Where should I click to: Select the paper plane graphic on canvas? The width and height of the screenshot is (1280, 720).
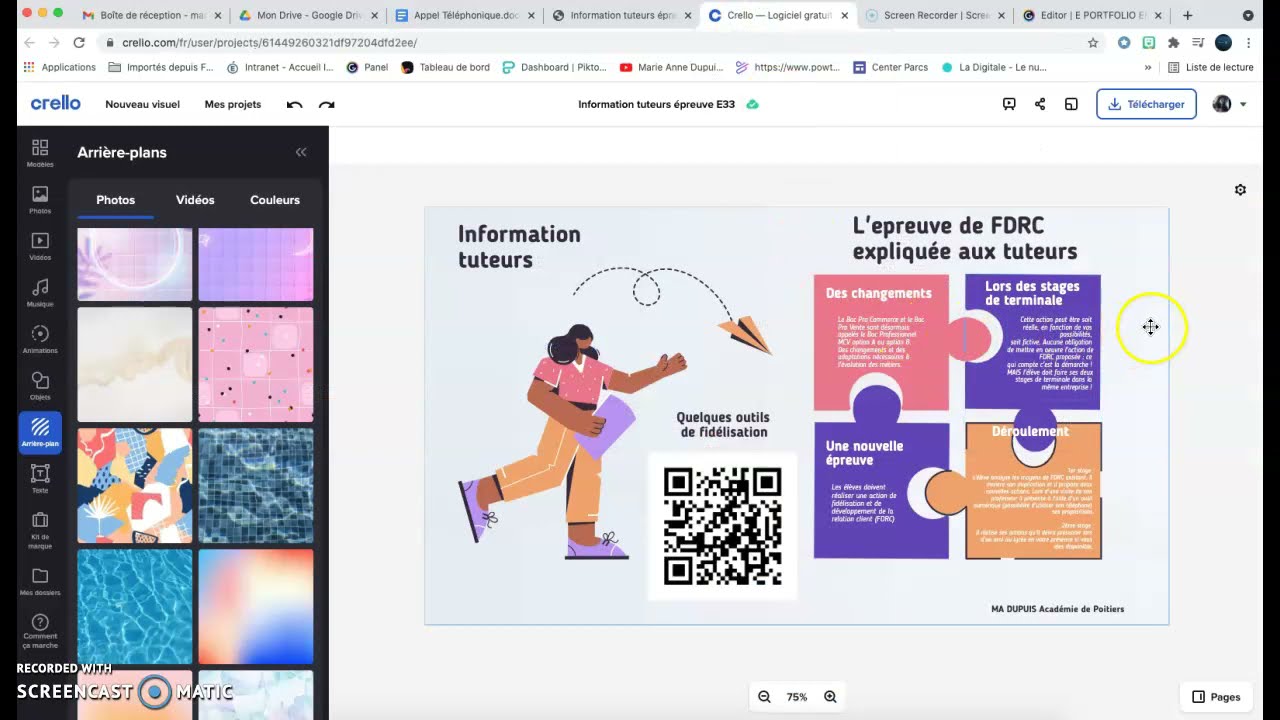[746, 335]
